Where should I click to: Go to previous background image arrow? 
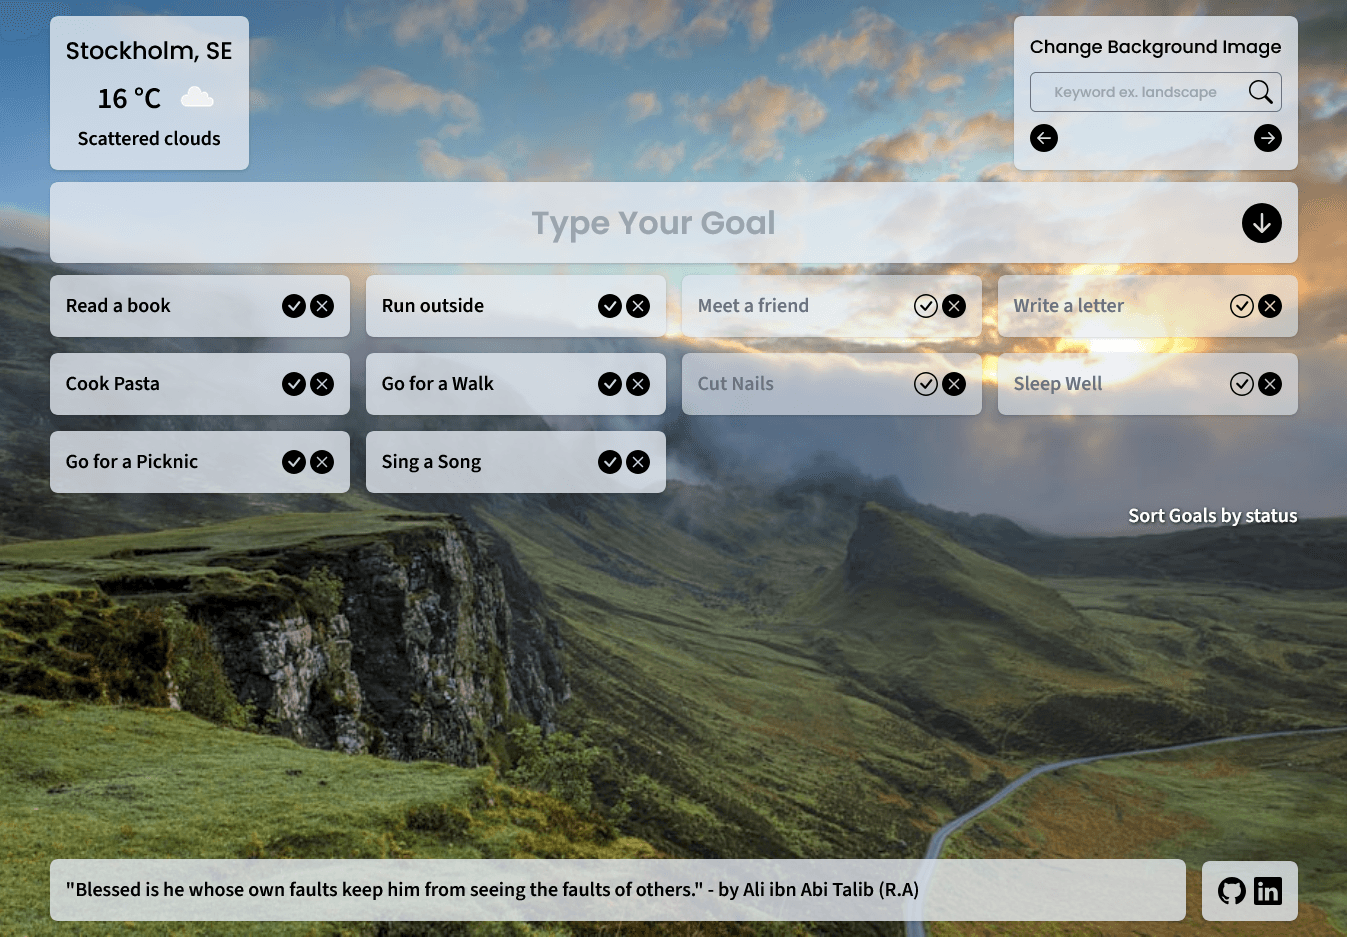click(1044, 138)
